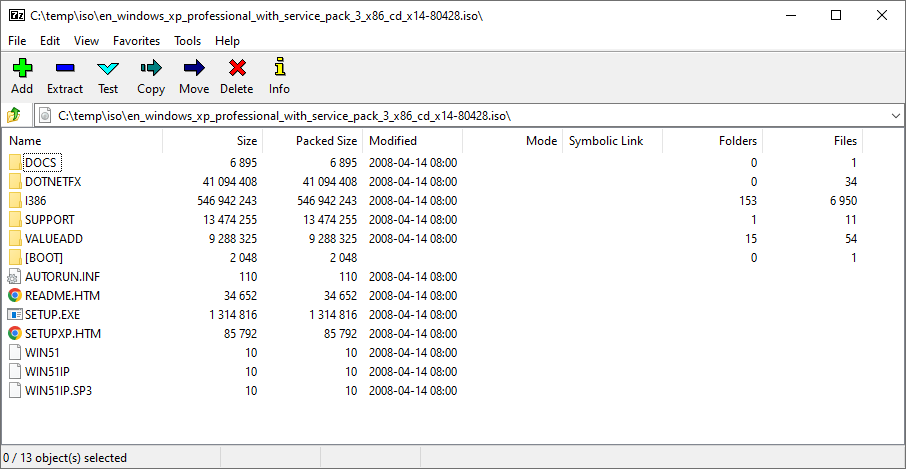The height and width of the screenshot is (469, 906).
Task: Click the AUTORUN.INF file icon
Action: point(16,277)
